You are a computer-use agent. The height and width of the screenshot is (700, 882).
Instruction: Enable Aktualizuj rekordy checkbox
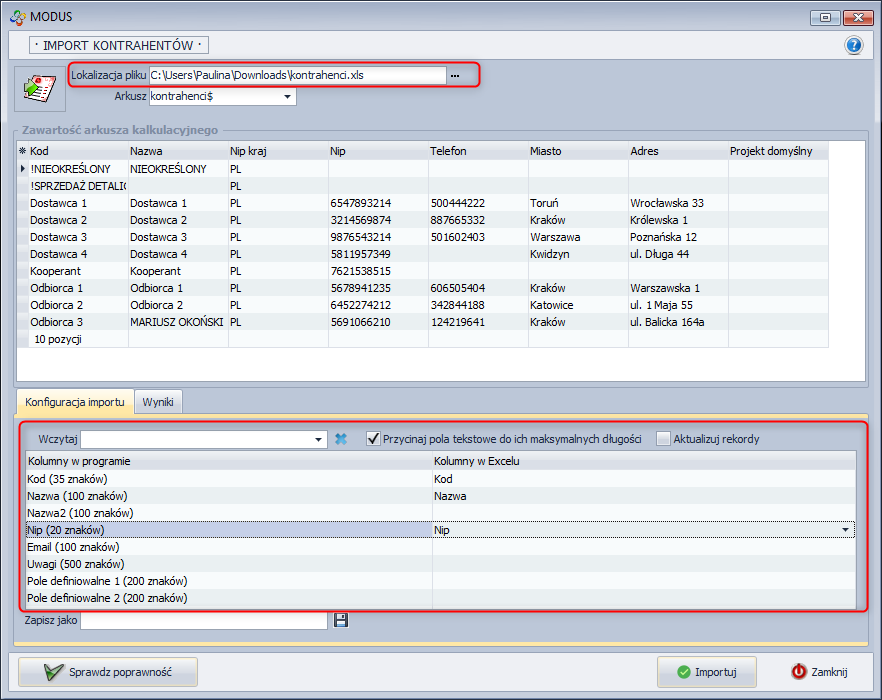pos(663,439)
